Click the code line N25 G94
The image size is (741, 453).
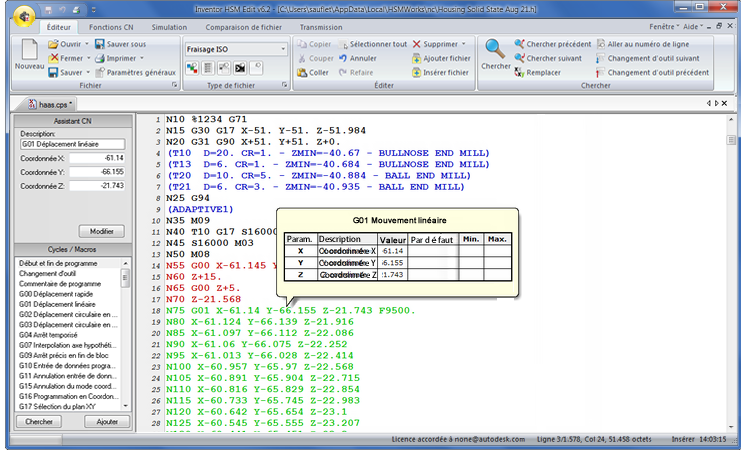click(188, 198)
